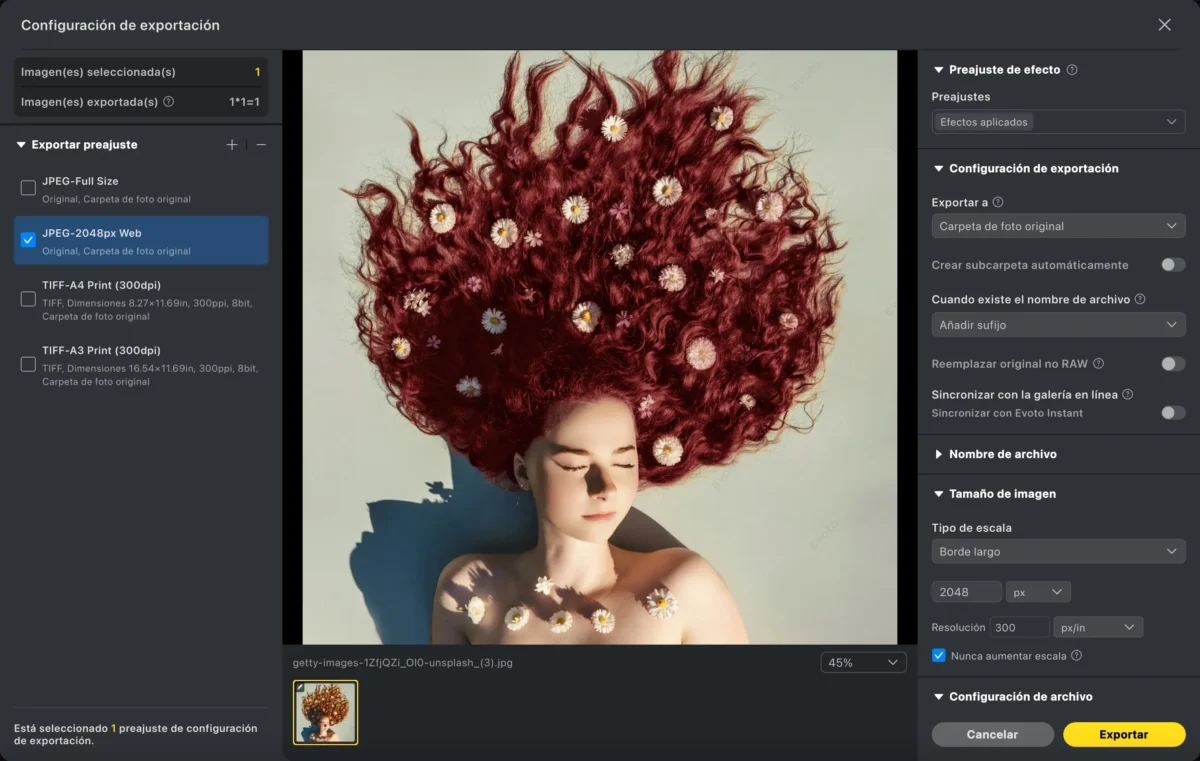Click the preset status message at bottom left

point(135,734)
